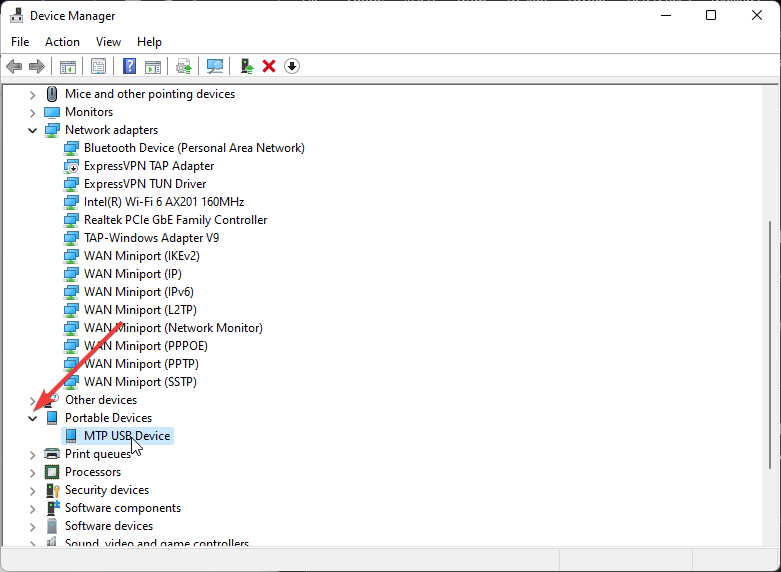Click the blue Help toolbar icon

(130, 66)
